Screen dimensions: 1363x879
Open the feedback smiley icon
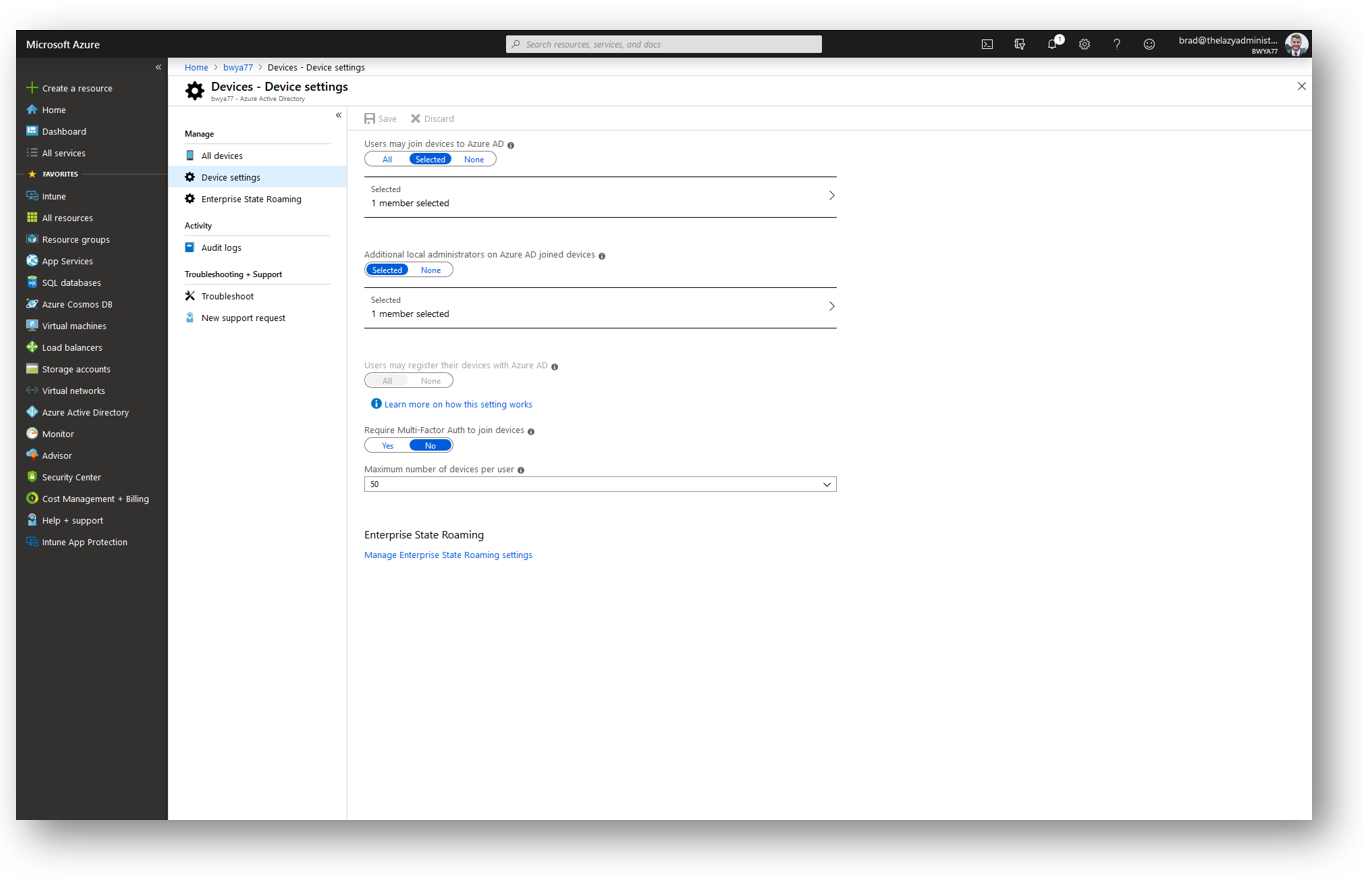[1149, 44]
